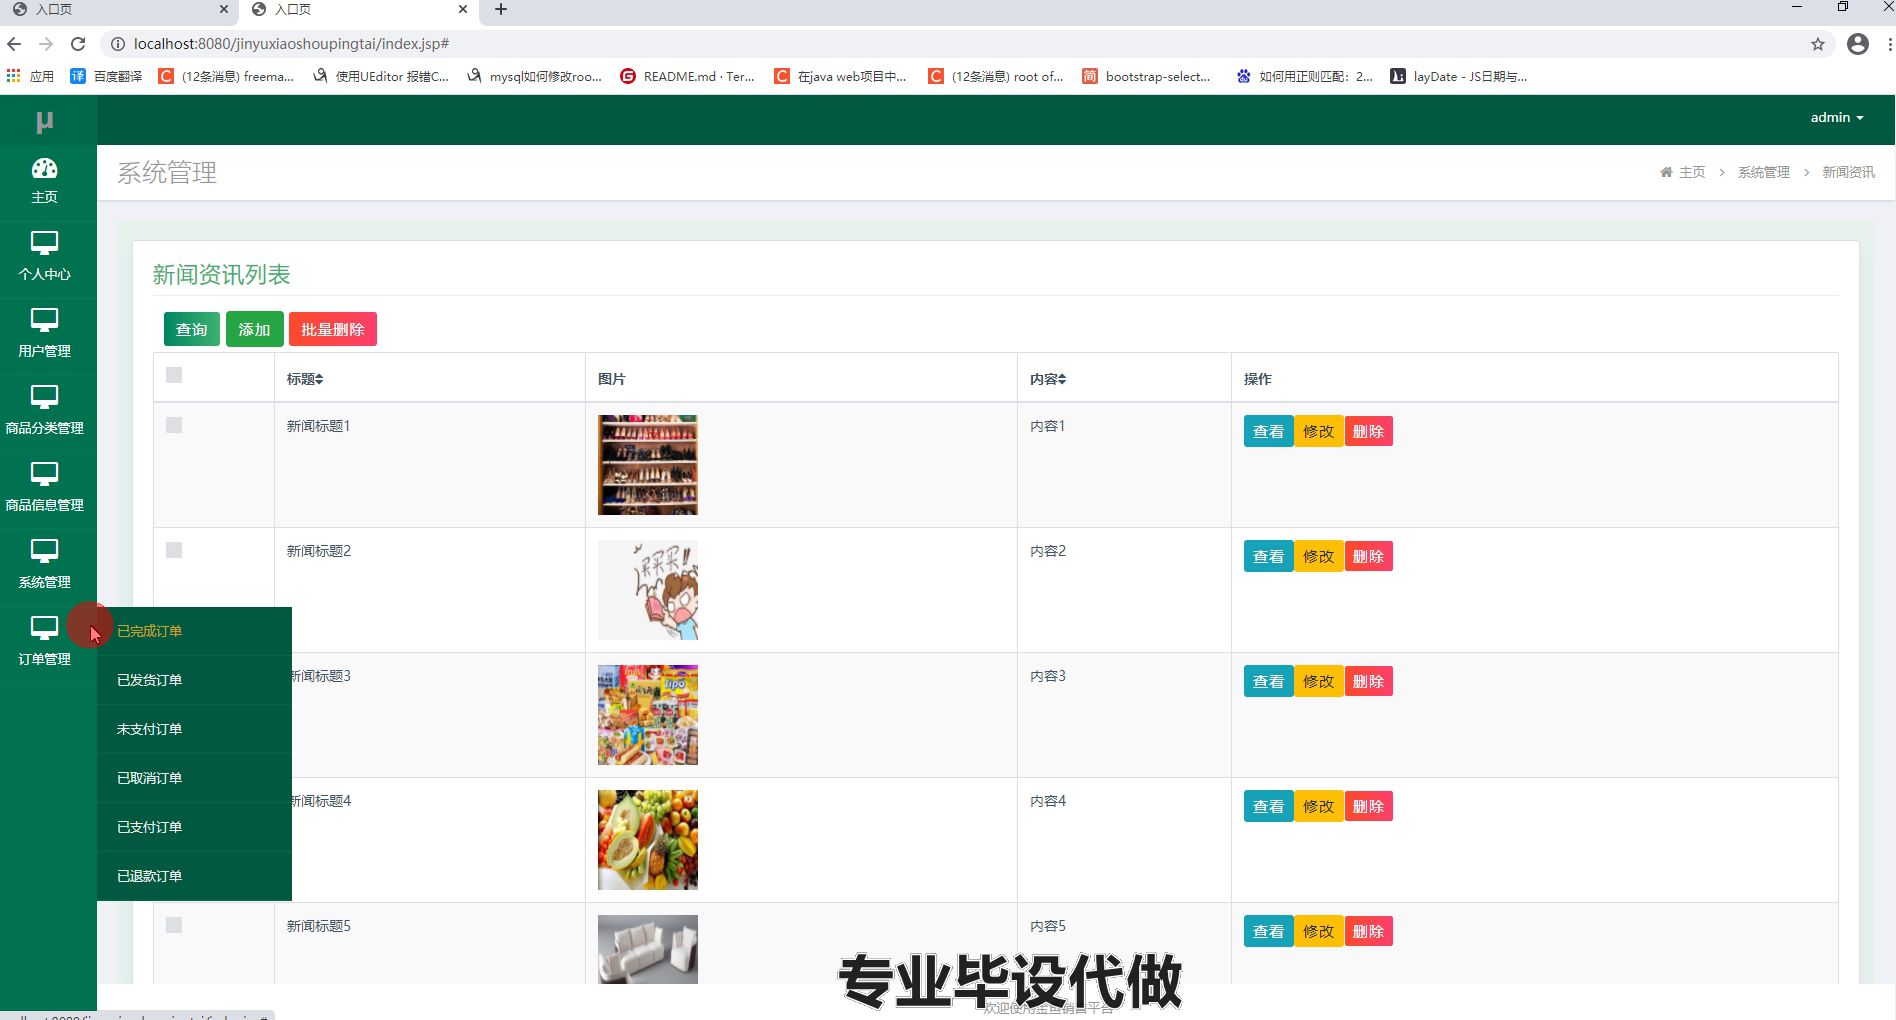The height and width of the screenshot is (1020, 1896).
Task: Delete 新闻标题2 with 删除 button
Action: tap(1368, 556)
